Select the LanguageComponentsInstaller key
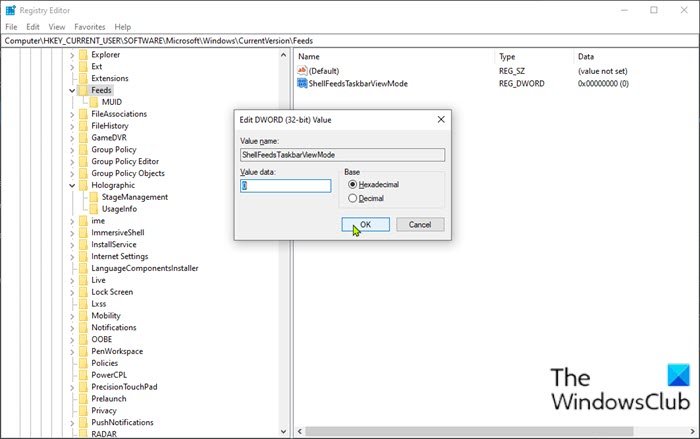Viewport: 700px width, 439px height. pos(145,268)
